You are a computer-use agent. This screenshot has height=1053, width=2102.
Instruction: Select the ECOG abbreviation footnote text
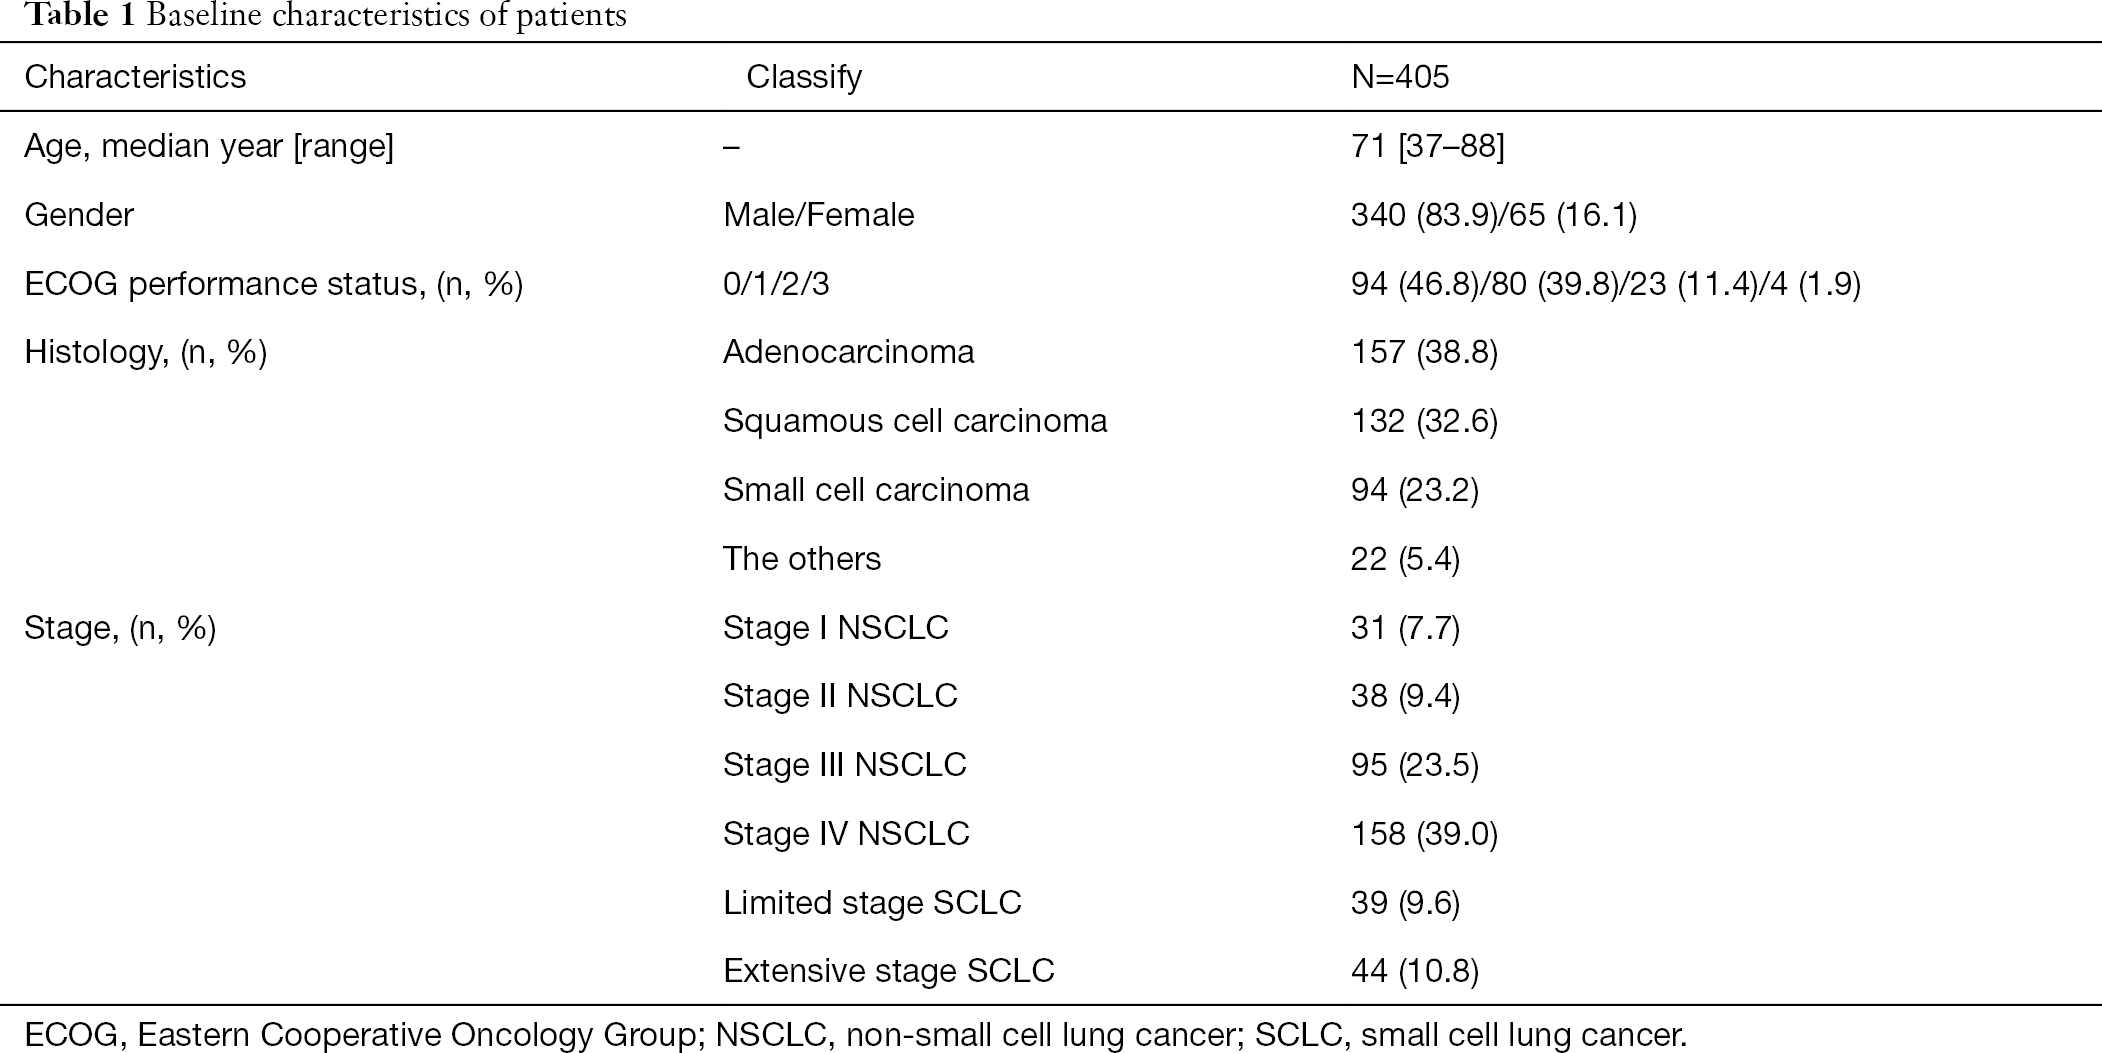(x=855, y=1035)
